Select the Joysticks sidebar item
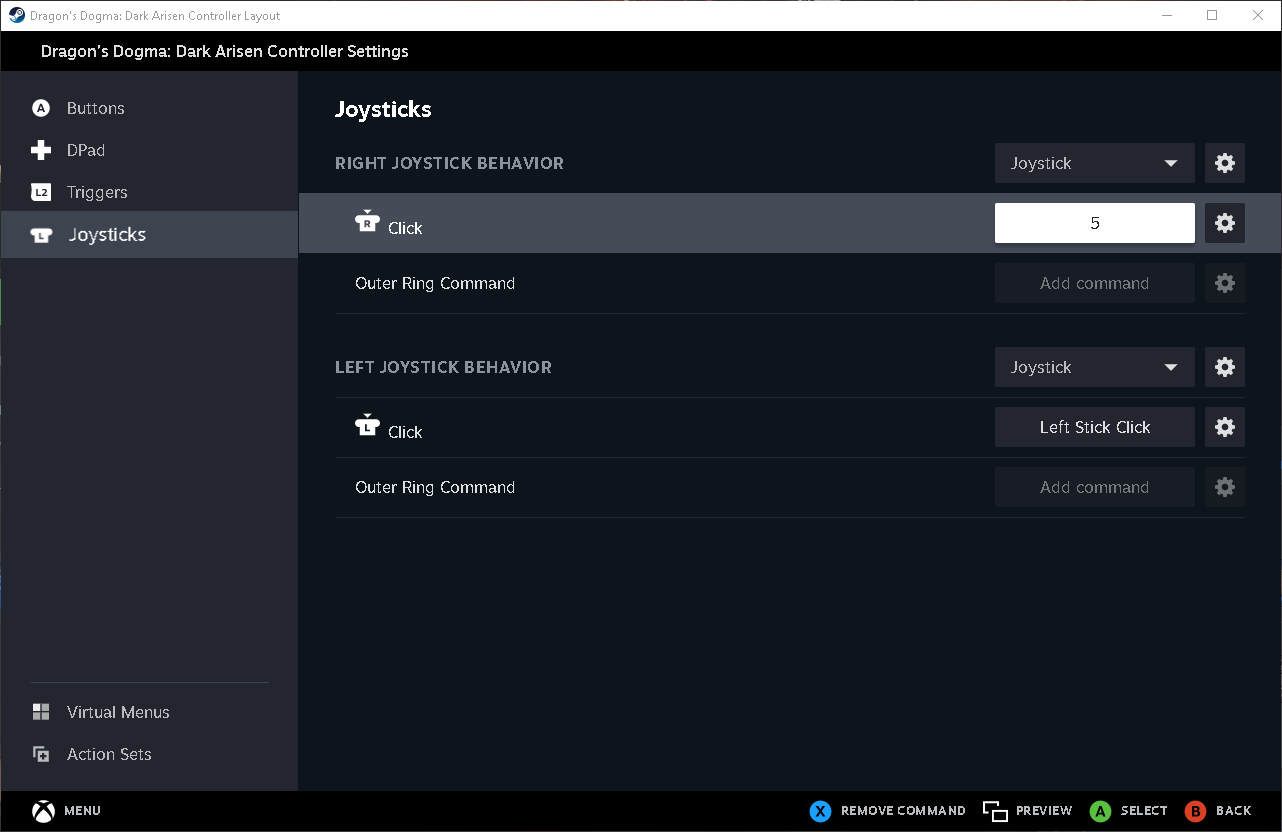 (x=149, y=235)
